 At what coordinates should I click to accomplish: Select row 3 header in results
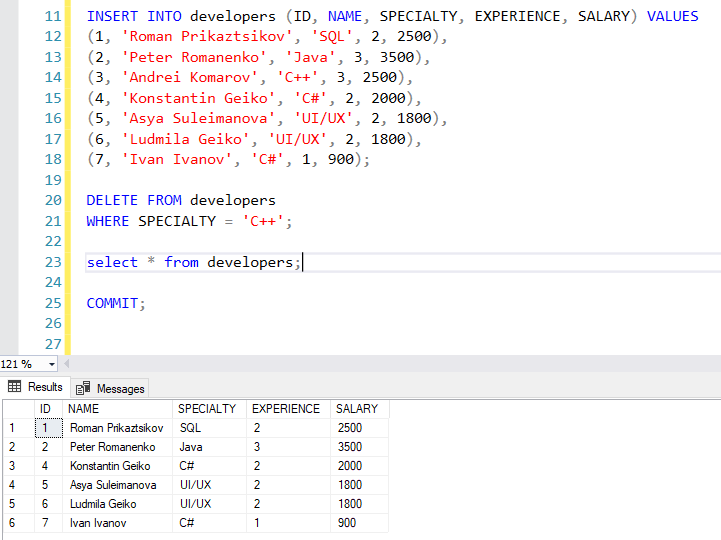tap(15, 466)
